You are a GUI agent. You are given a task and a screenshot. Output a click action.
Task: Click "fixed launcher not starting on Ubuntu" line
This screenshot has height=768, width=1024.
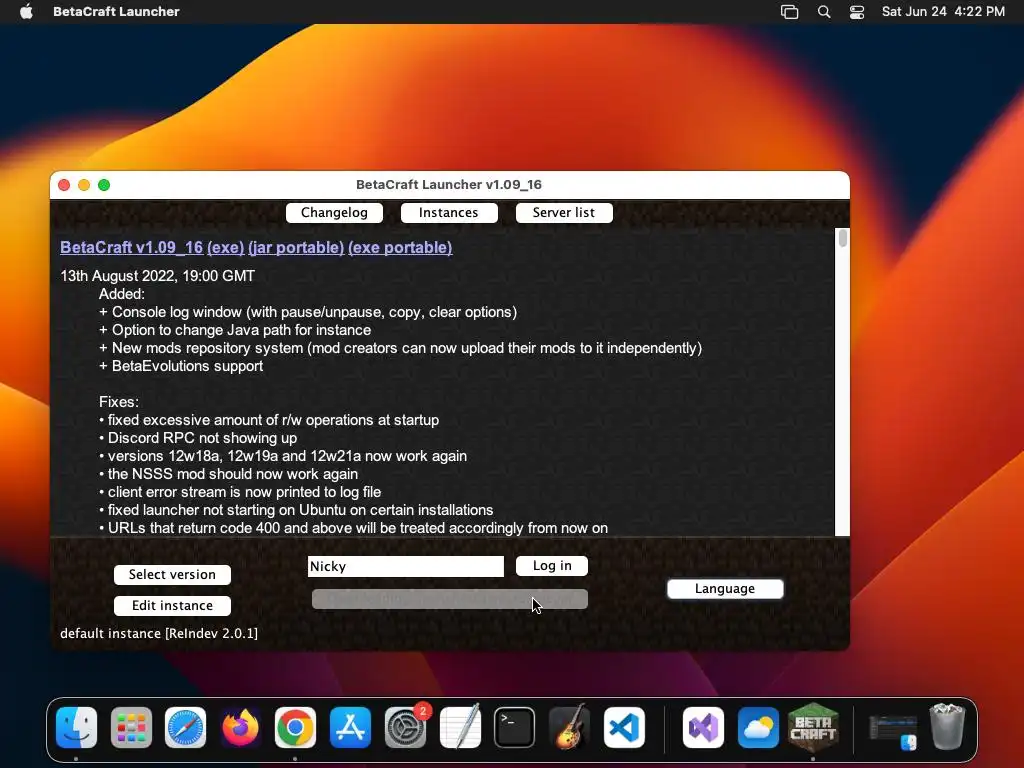point(296,509)
